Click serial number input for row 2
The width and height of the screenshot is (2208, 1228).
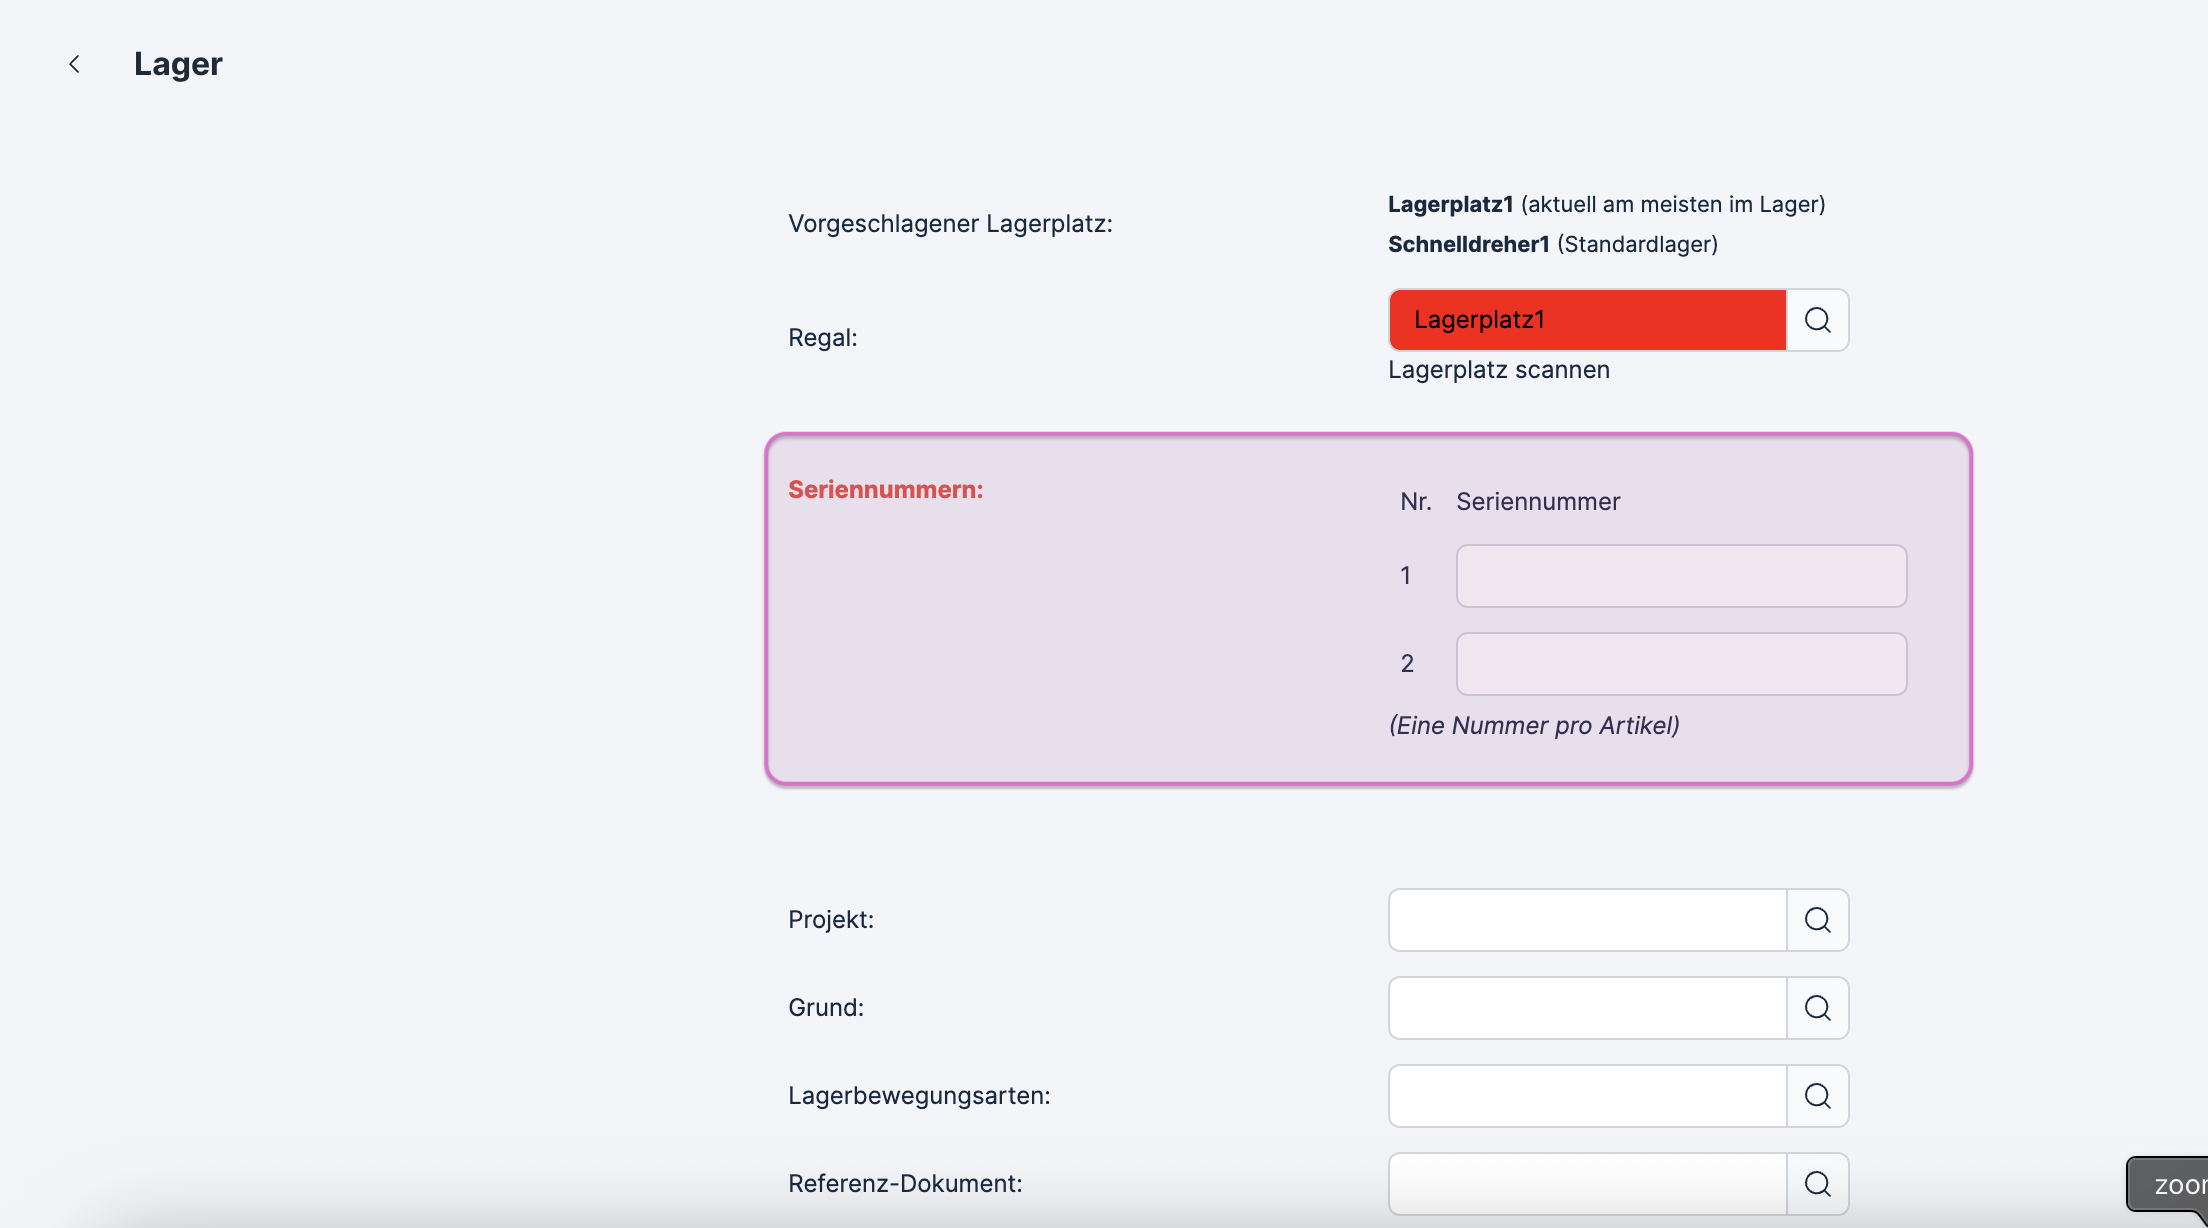pyautogui.click(x=1681, y=664)
